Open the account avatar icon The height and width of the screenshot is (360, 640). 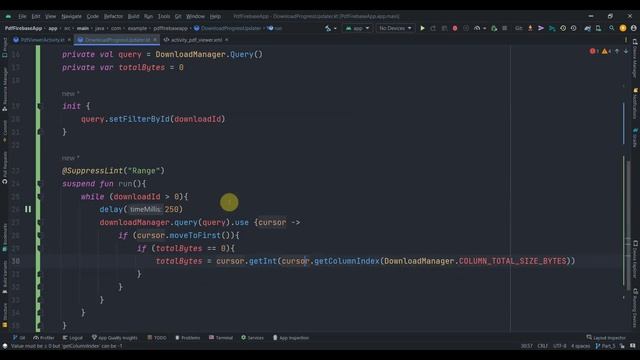pos(633,28)
